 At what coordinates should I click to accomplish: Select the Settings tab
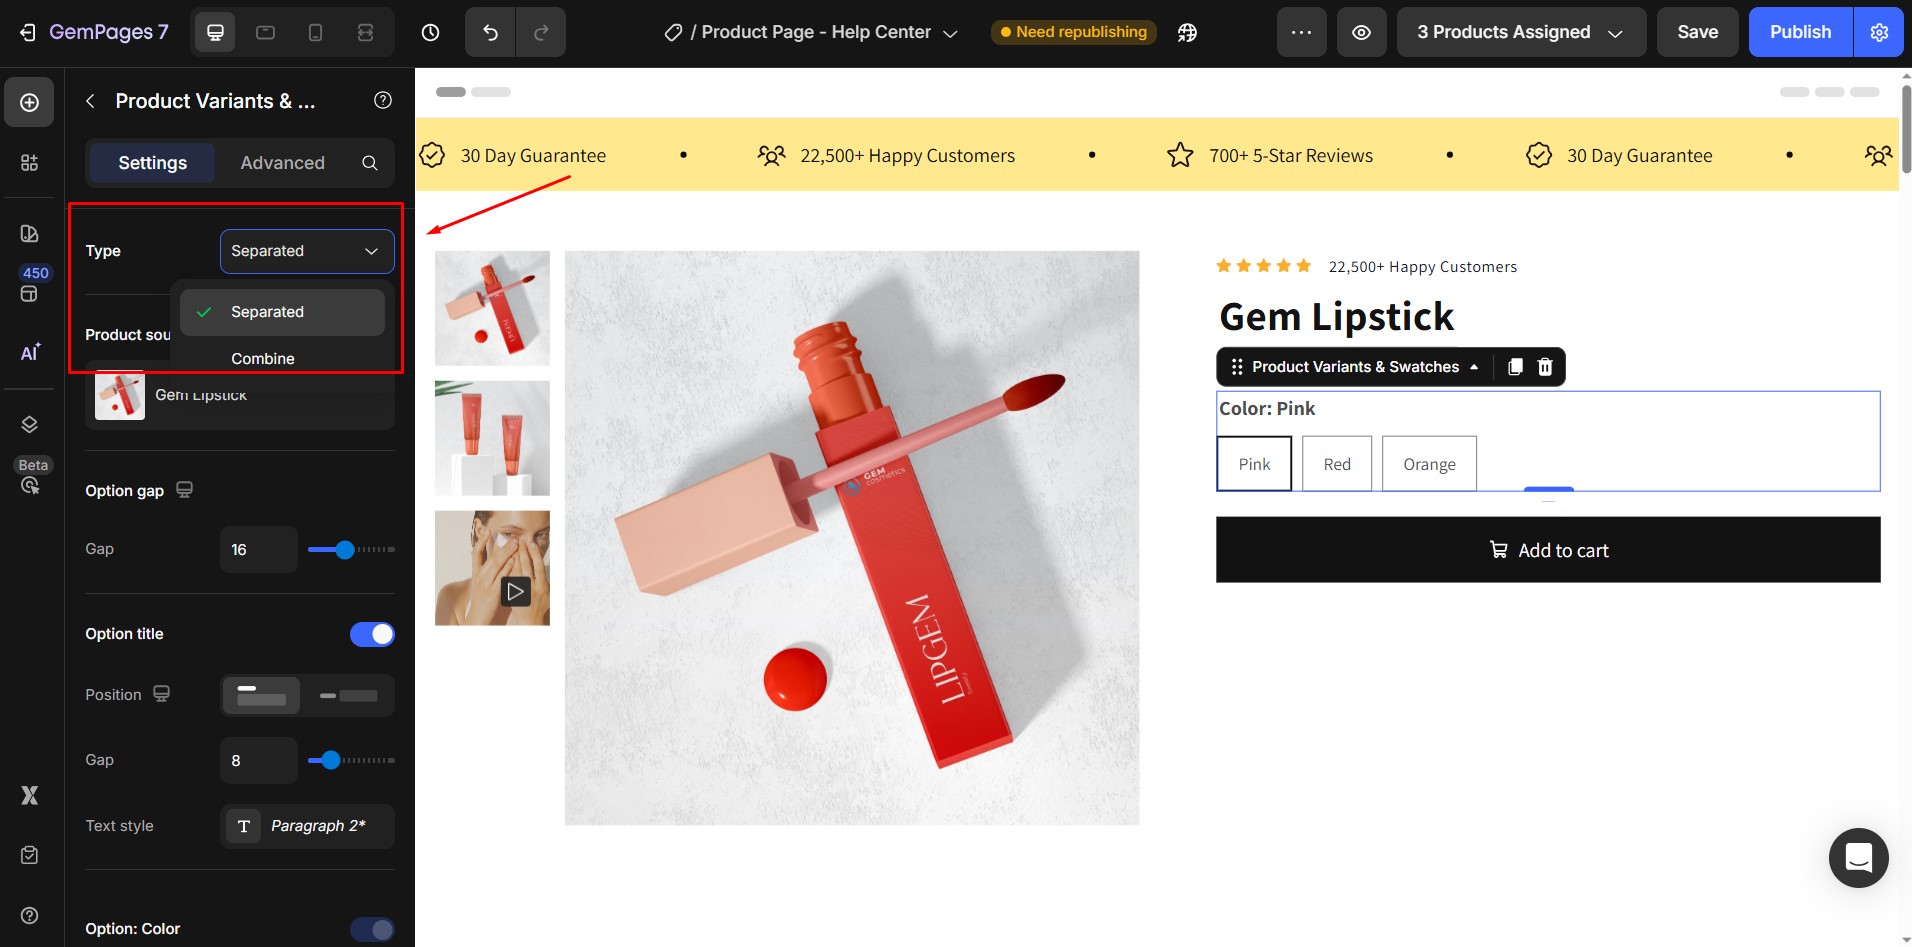(152, 162)
